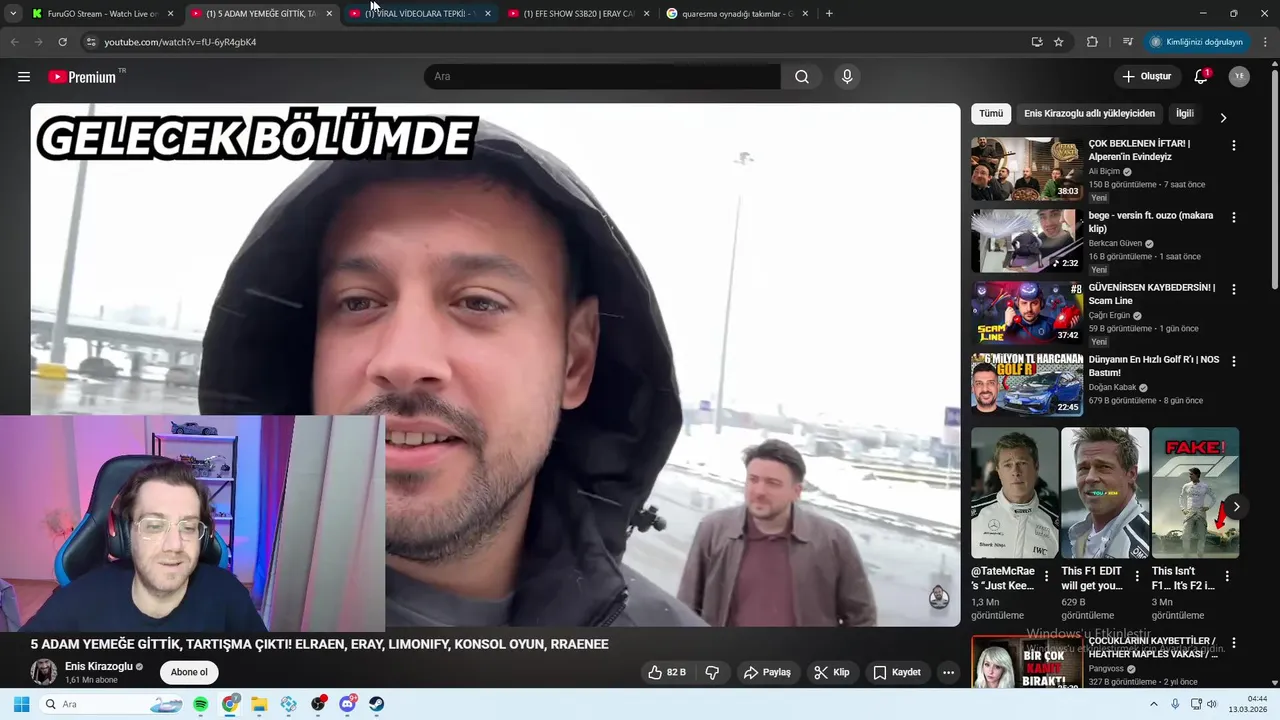Close the EFE SHOW S3B20 tab

(646, 14)
